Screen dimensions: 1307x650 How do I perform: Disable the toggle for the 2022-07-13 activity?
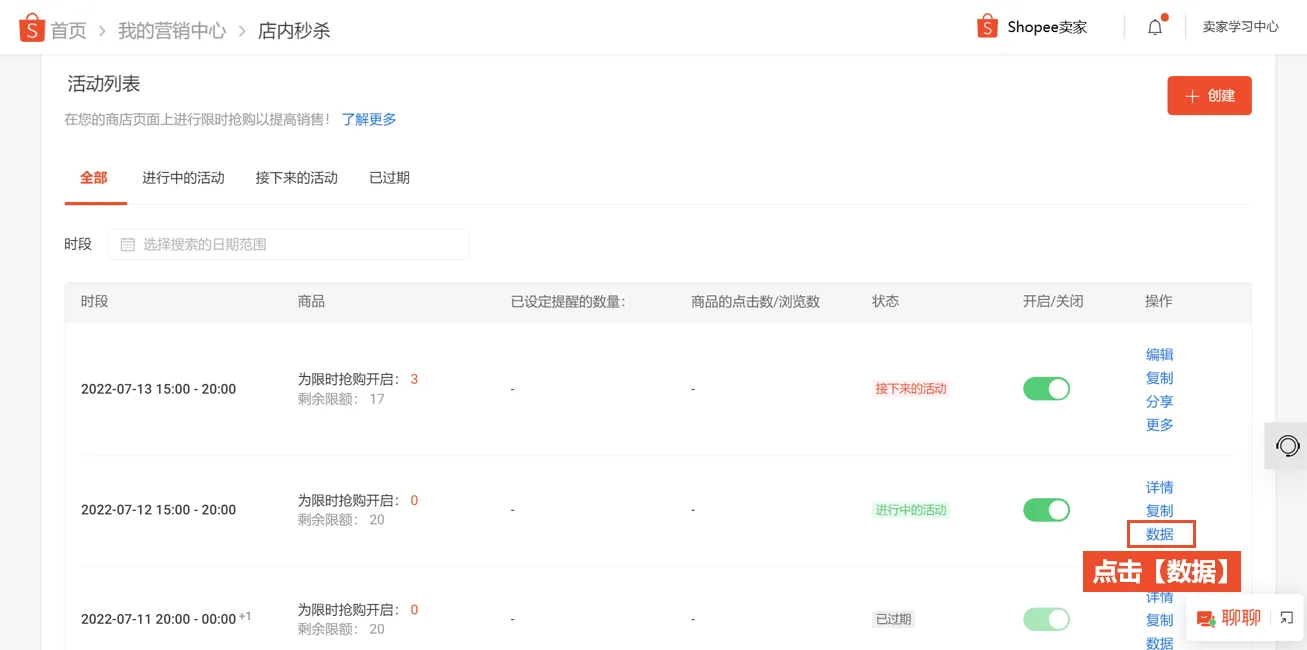click(x=1046, y=388)
